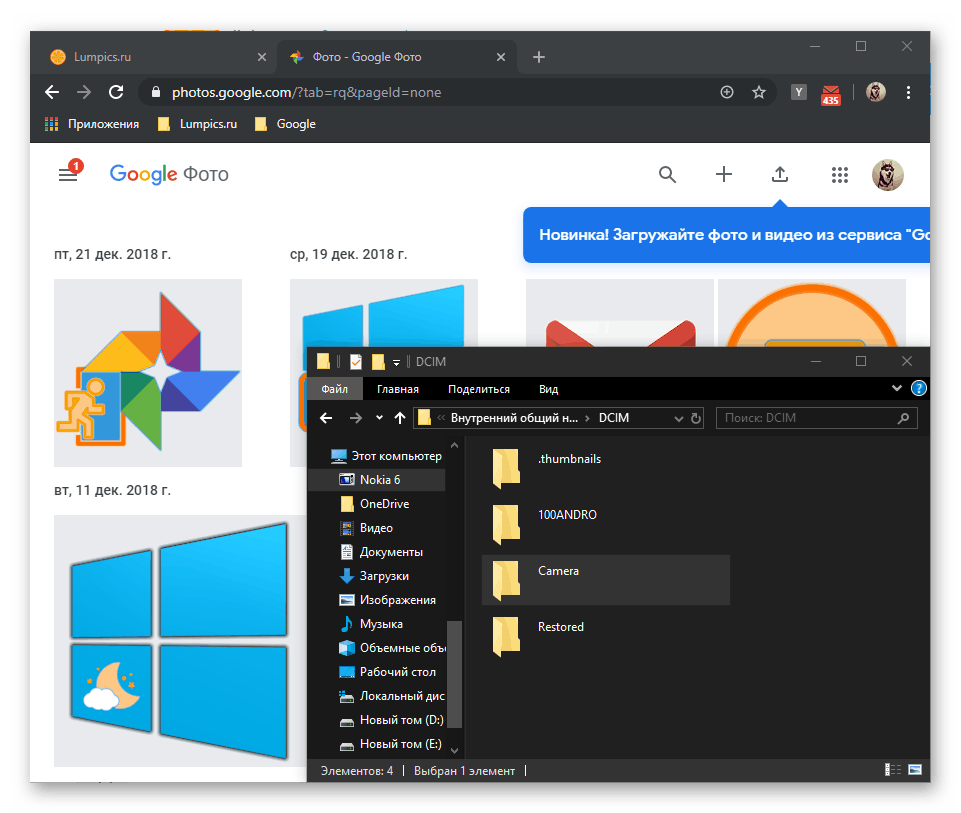Open the Поделиться ribbon tab
This screenshot has width=961, height=813.
click(x=479, y=389)
